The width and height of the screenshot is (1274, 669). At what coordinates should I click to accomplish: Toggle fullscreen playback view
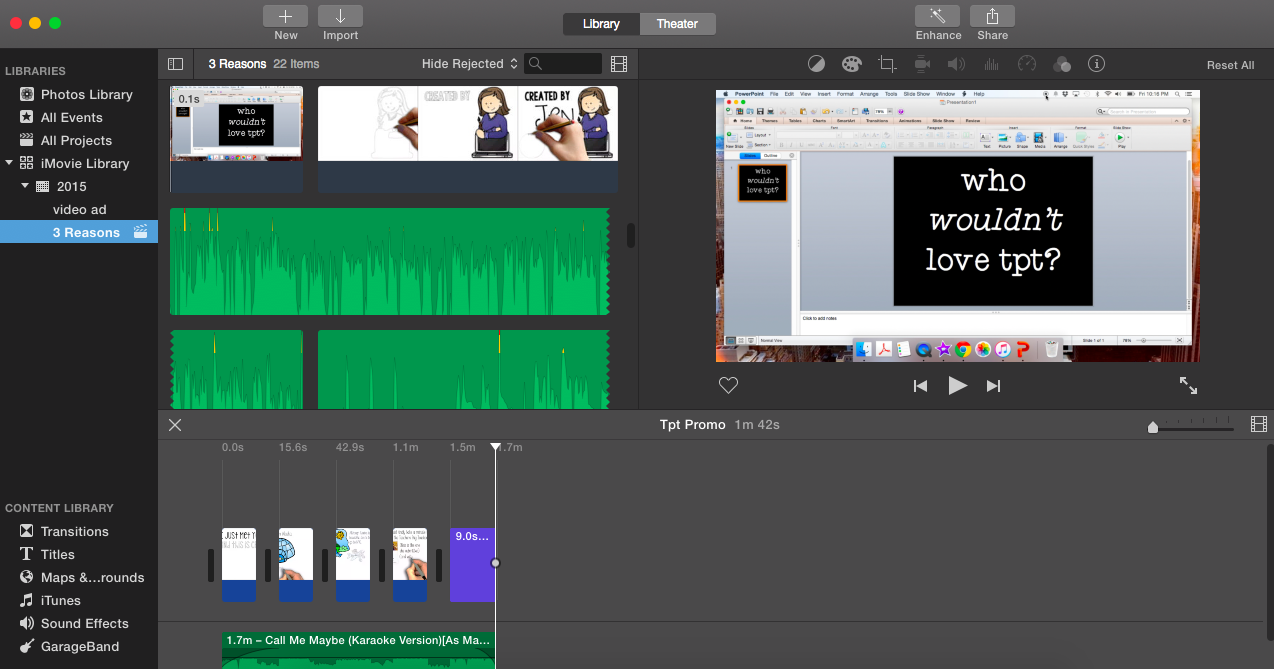click(1188, 385)
